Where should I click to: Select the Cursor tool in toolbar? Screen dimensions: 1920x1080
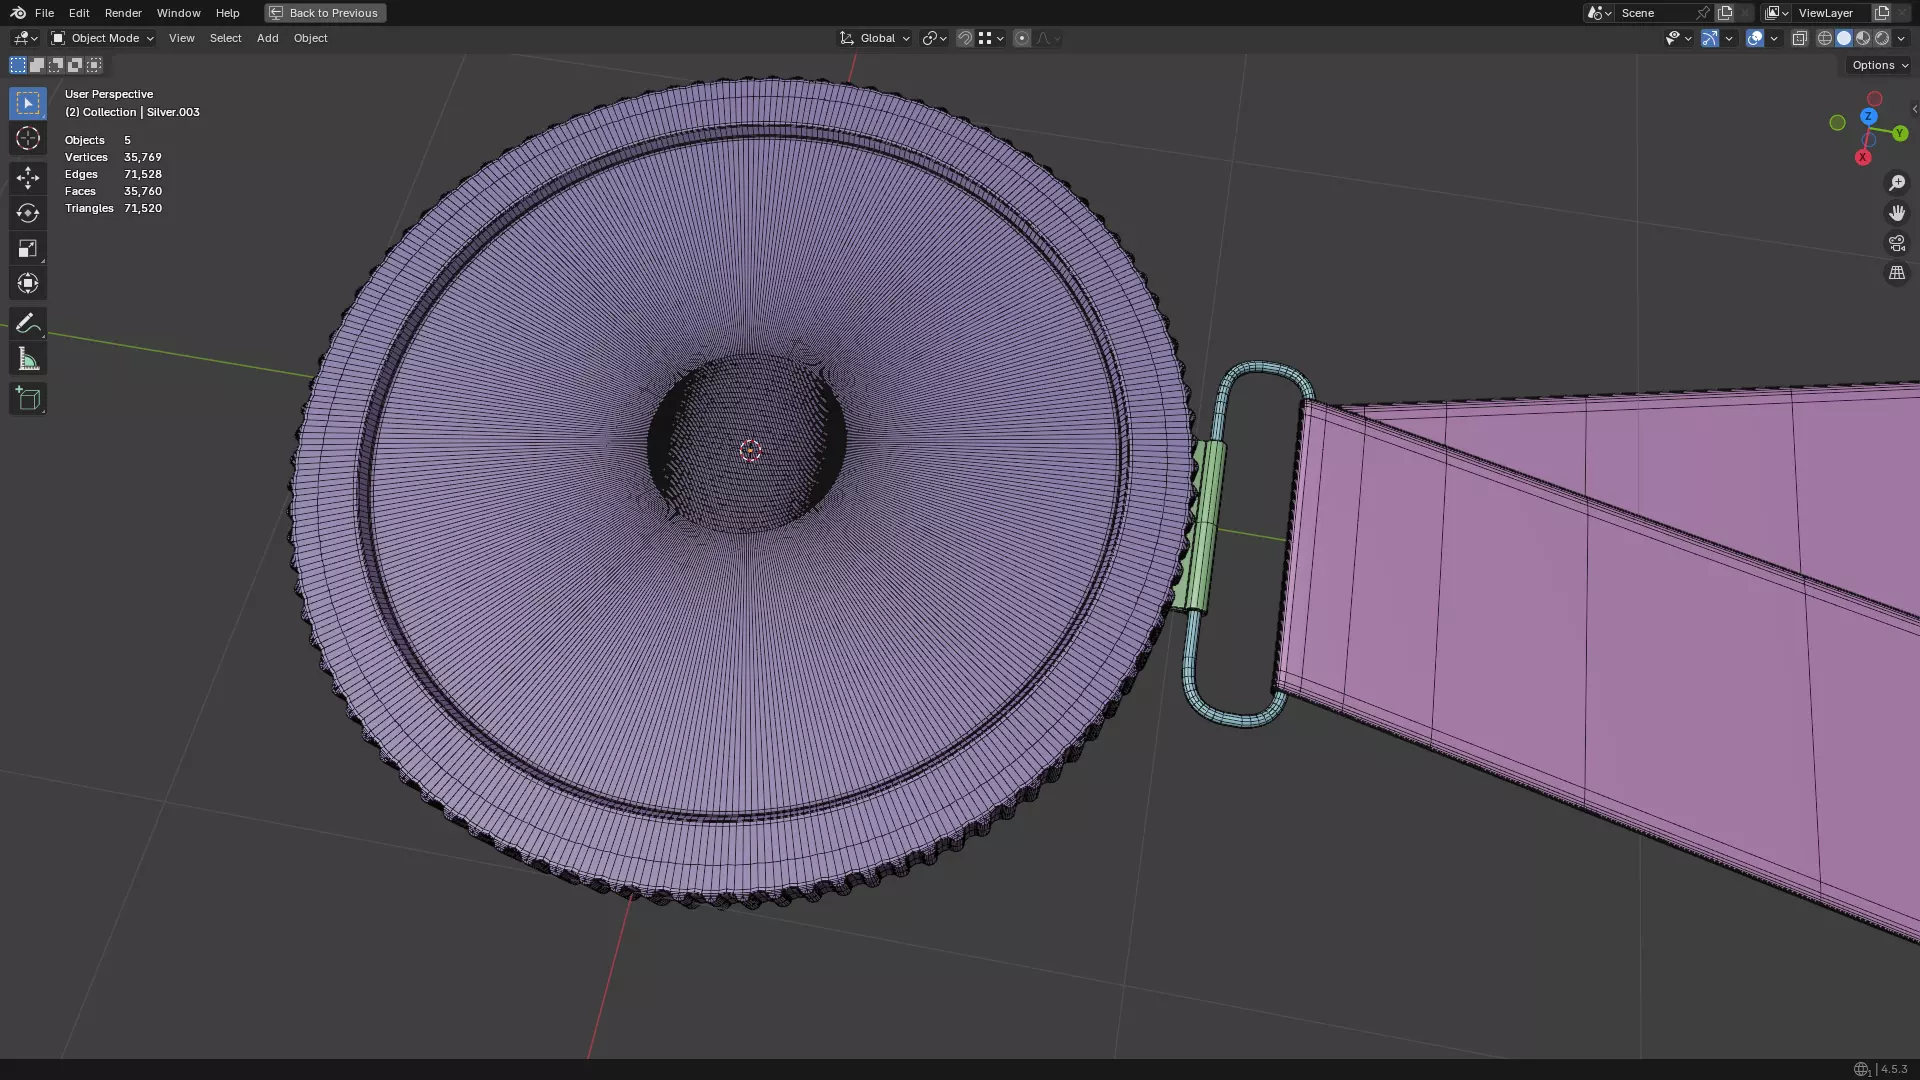[28, 138]
